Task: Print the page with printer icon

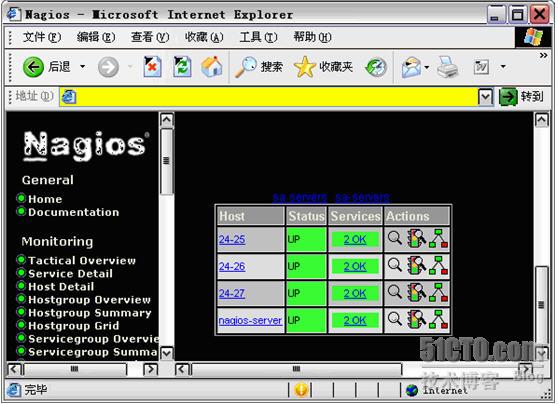Action: pos(448,67)
